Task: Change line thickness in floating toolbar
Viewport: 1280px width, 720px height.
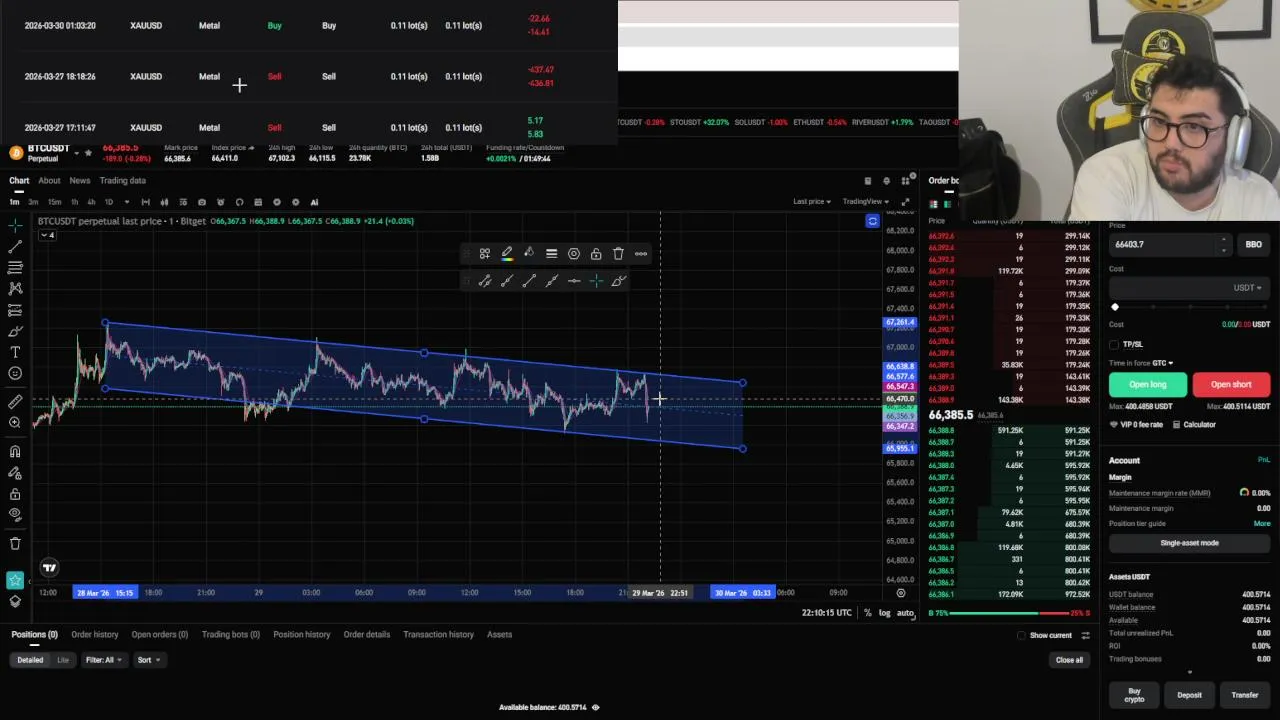Action: (x=551, y=254)
